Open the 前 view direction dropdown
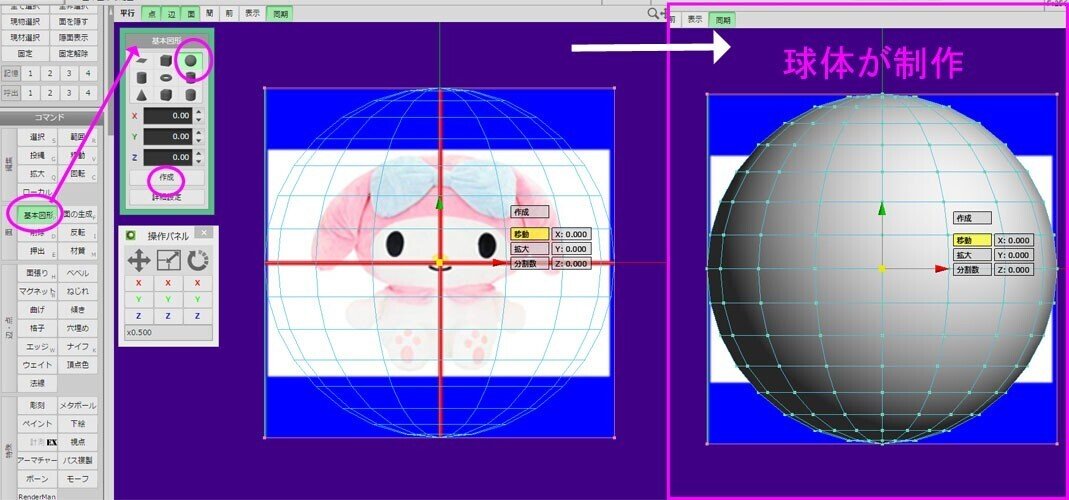 [230, 13]
